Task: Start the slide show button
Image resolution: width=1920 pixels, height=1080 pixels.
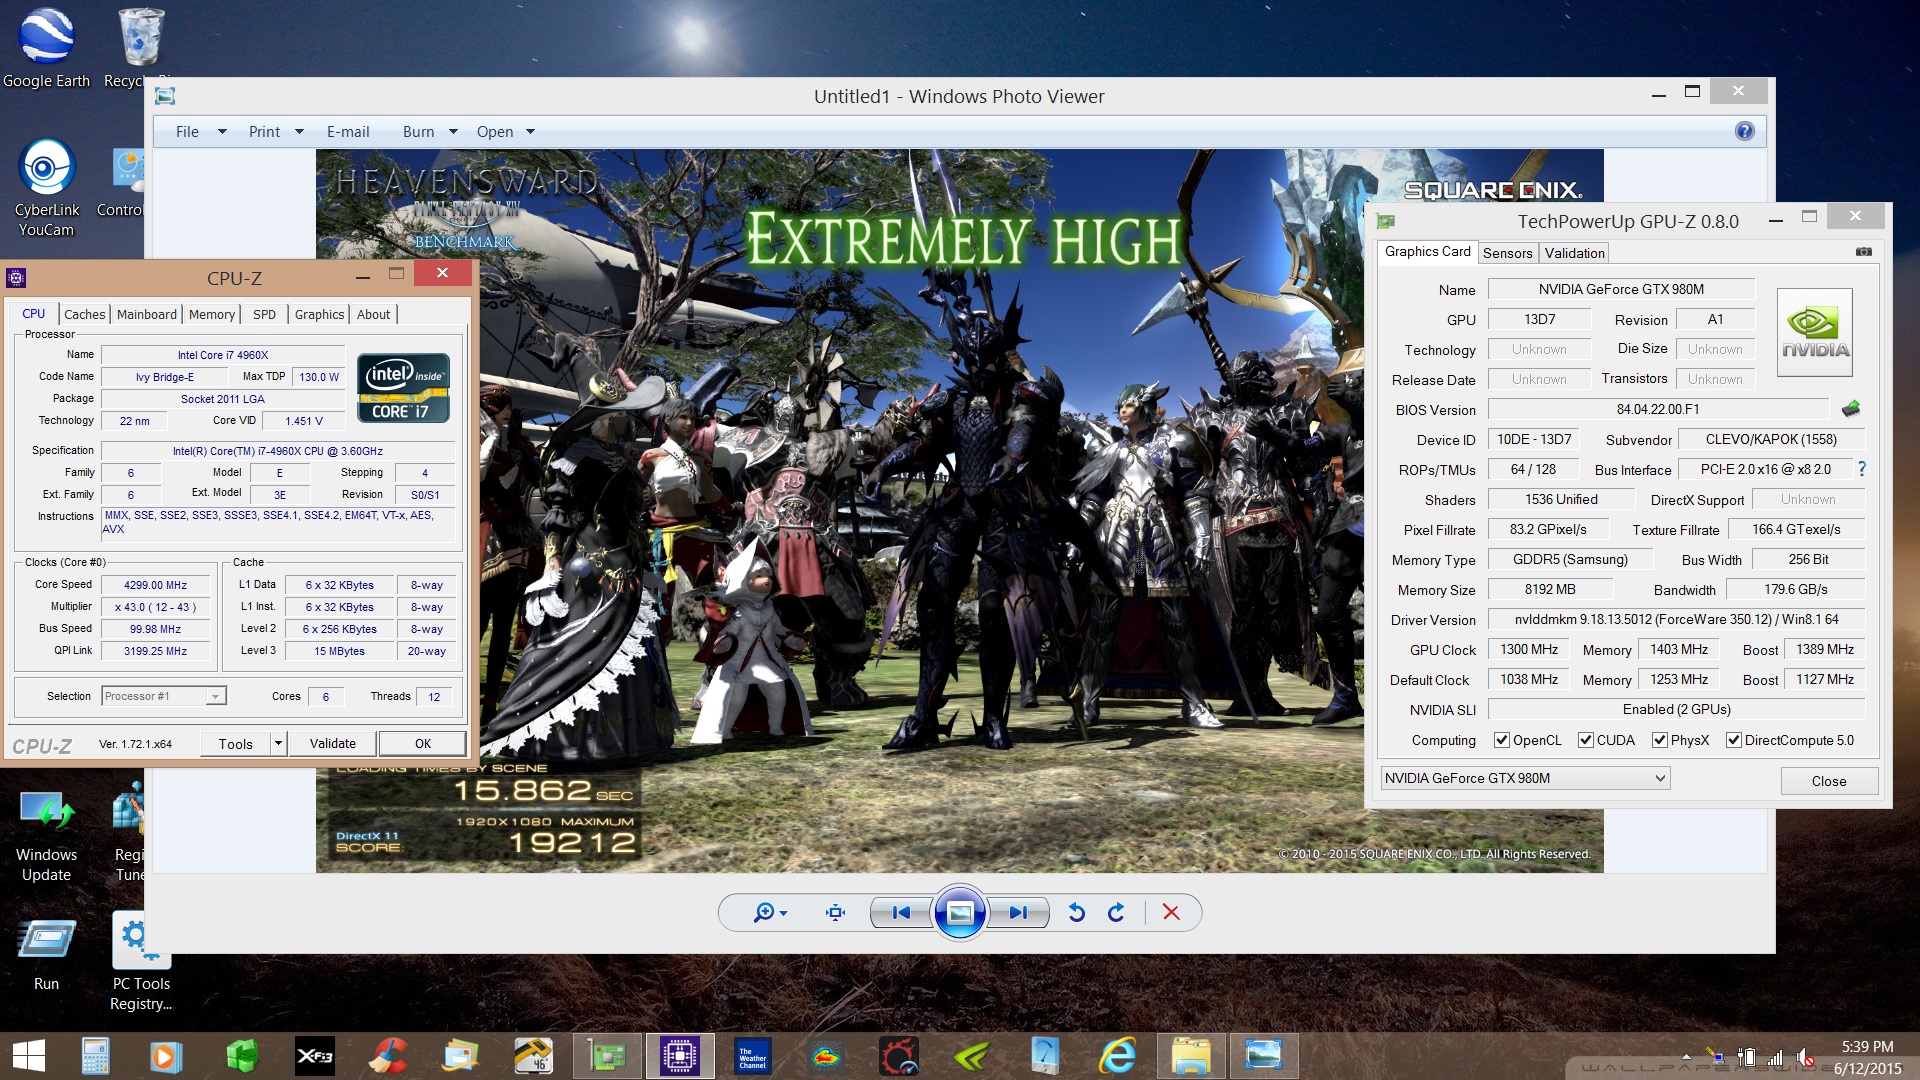Action: 960,912
